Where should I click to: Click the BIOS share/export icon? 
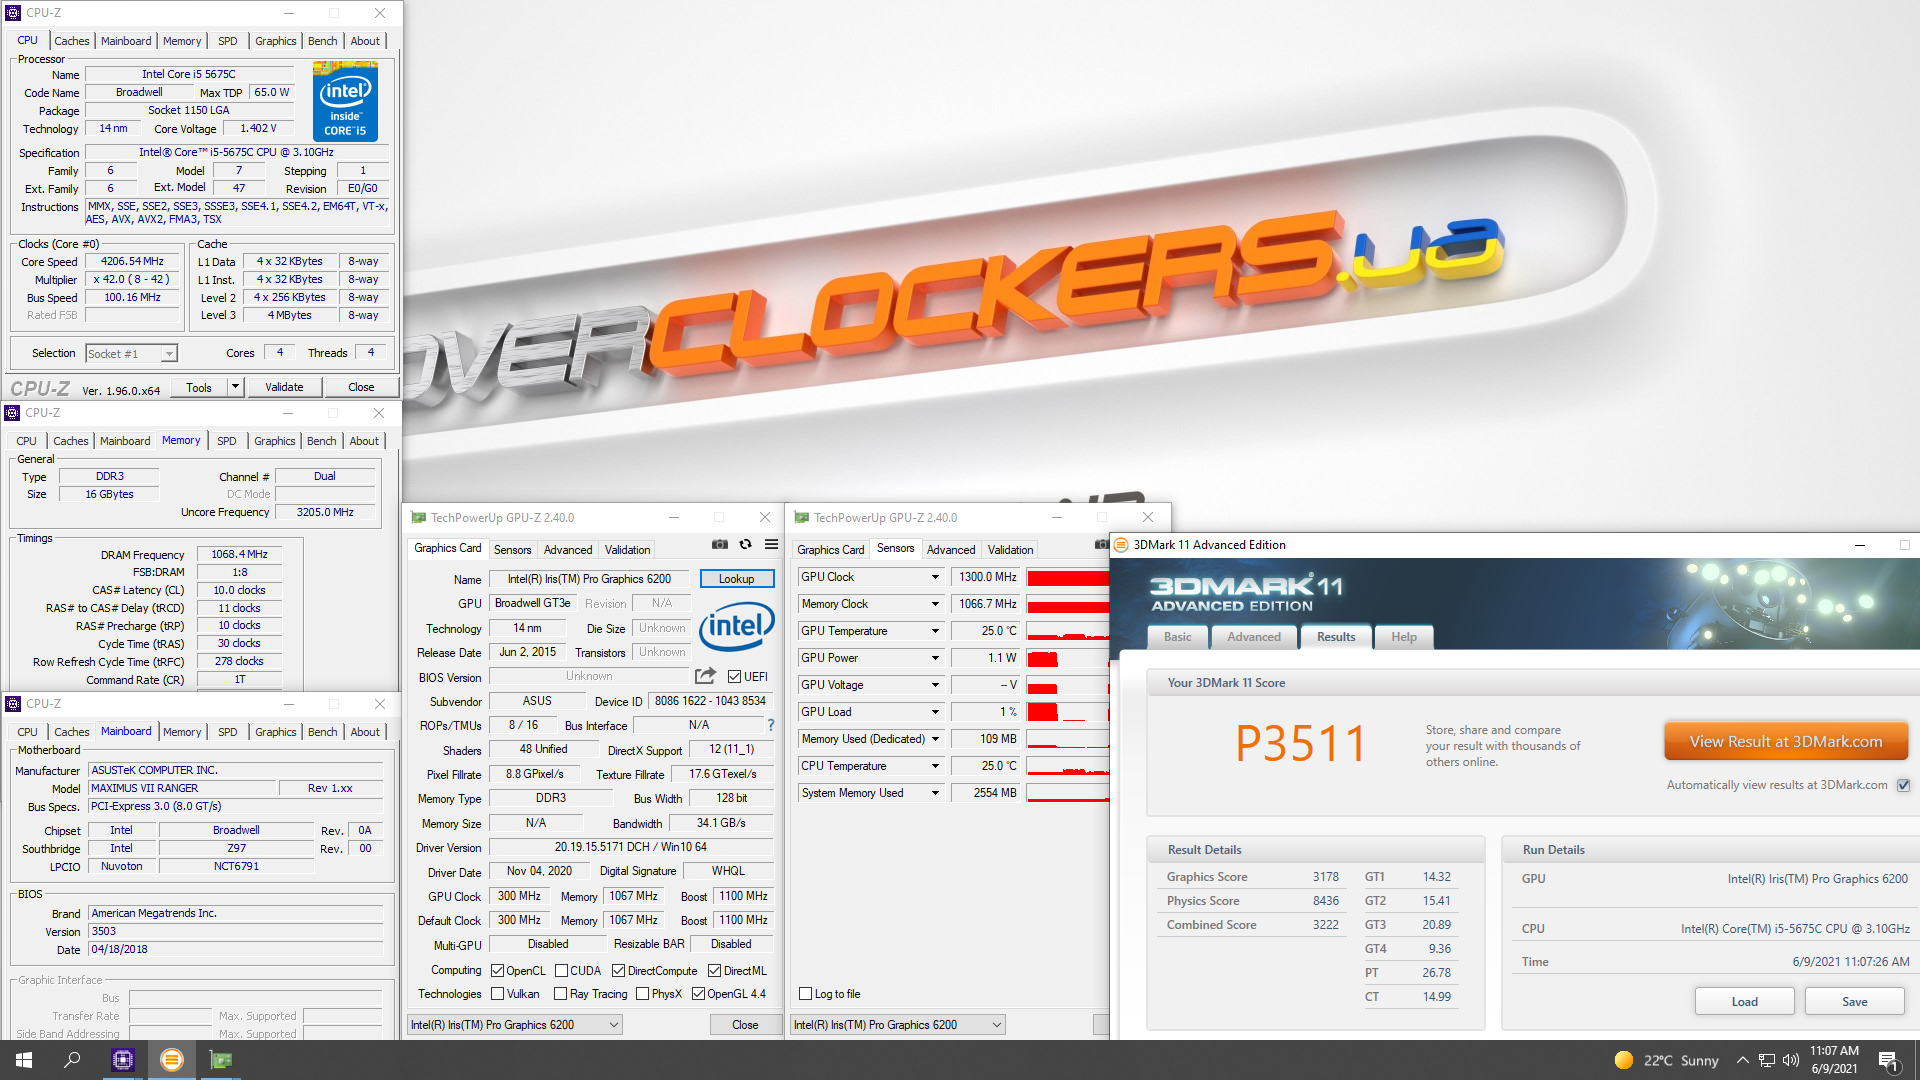[x=705, y=676]
